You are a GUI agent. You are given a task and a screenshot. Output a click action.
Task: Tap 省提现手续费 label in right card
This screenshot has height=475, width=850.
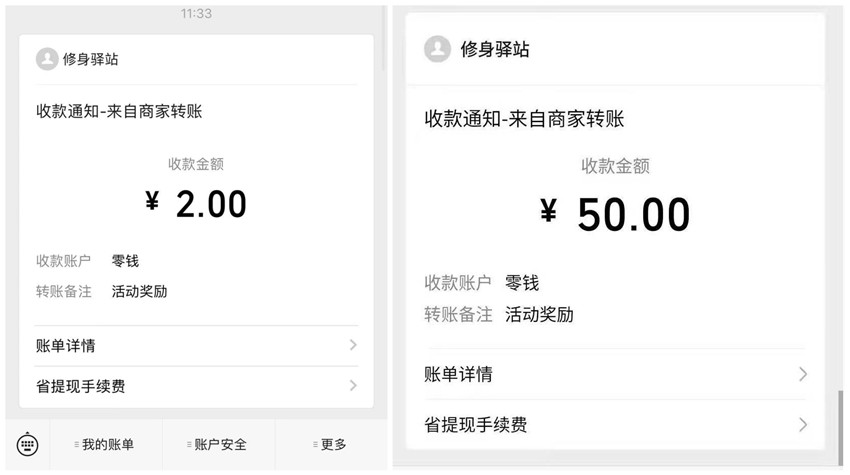click(475, 425)
